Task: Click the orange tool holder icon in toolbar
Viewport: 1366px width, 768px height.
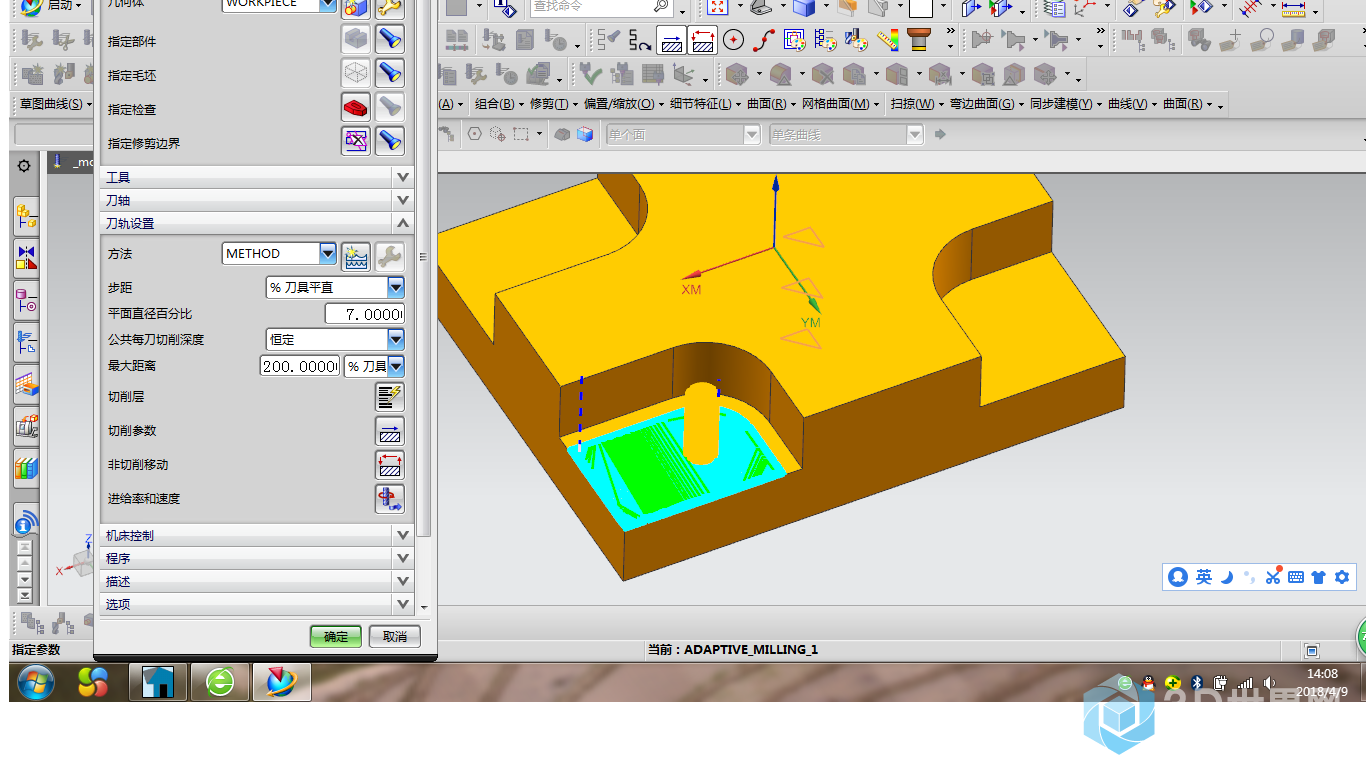Action: 918,40
